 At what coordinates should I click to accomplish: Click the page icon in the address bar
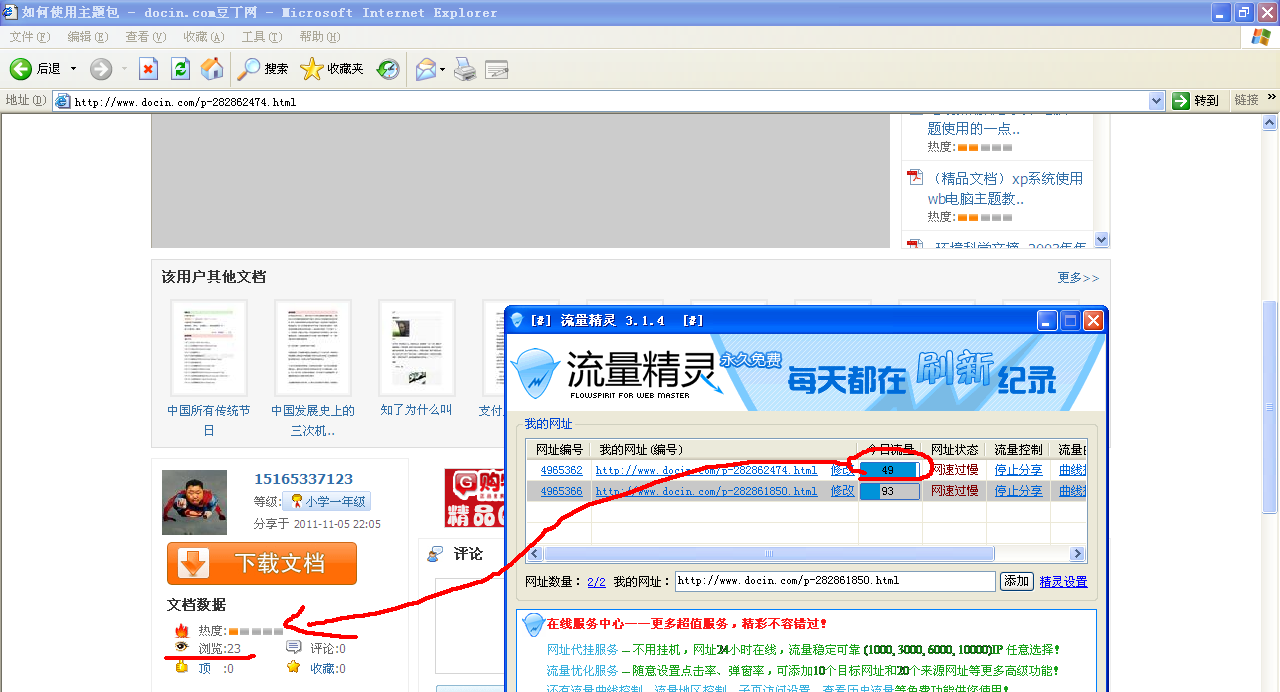pyautogui.click(x=63, y=101)
